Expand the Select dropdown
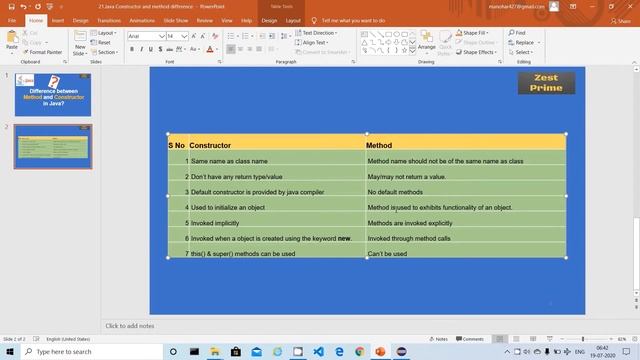The width and height of the screenshot is (640, 360). [x=521, y=52]
